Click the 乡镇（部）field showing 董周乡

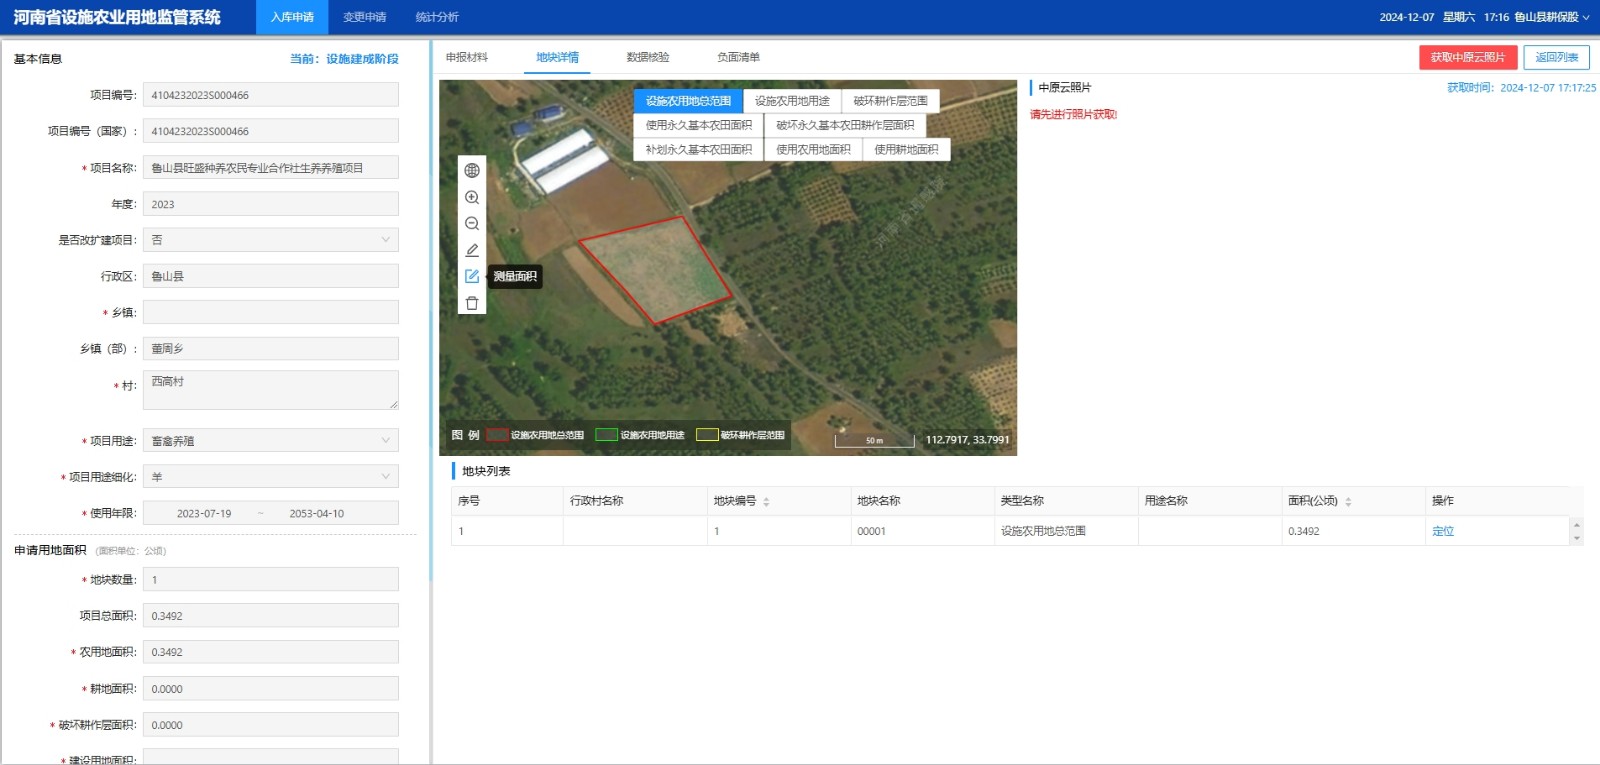(271, 348)
